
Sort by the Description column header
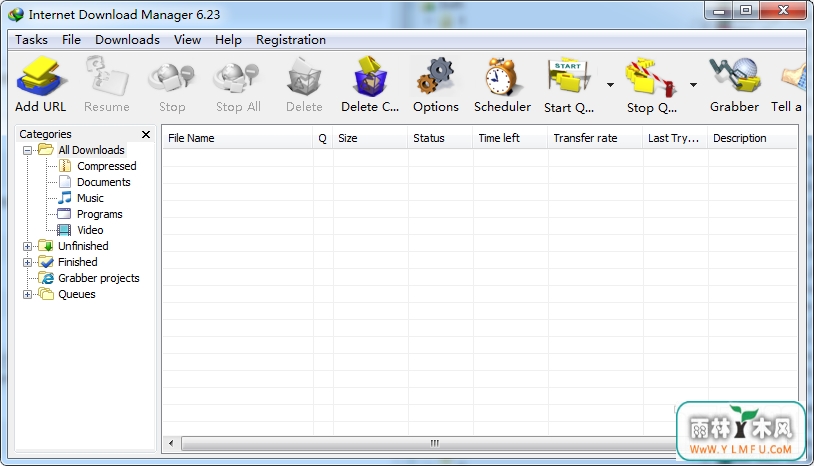pos(753,138)
